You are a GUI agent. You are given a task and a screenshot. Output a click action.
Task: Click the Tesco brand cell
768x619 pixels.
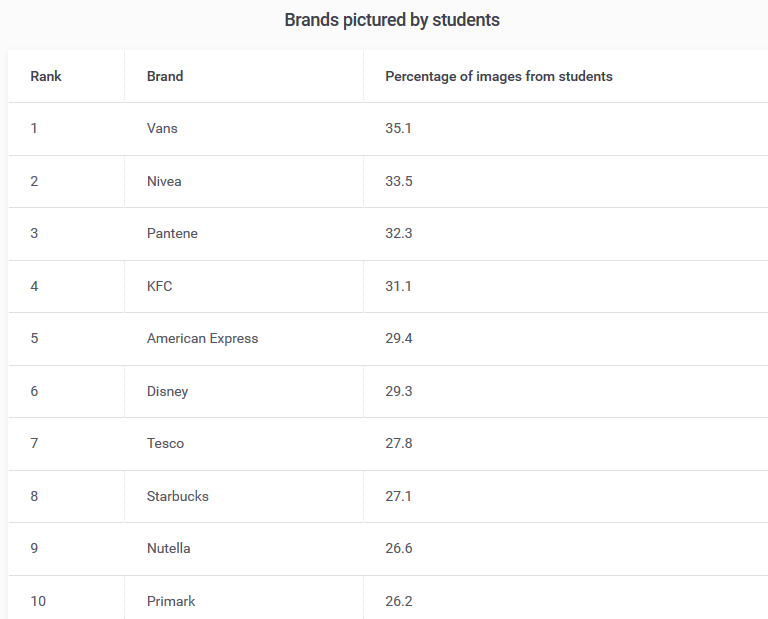pos(165,443)
